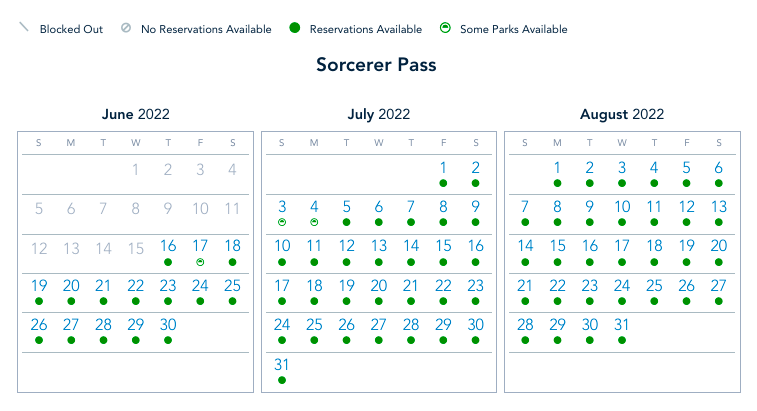
Task: Select July 31 on the calendar
Action: pos(282,364)
